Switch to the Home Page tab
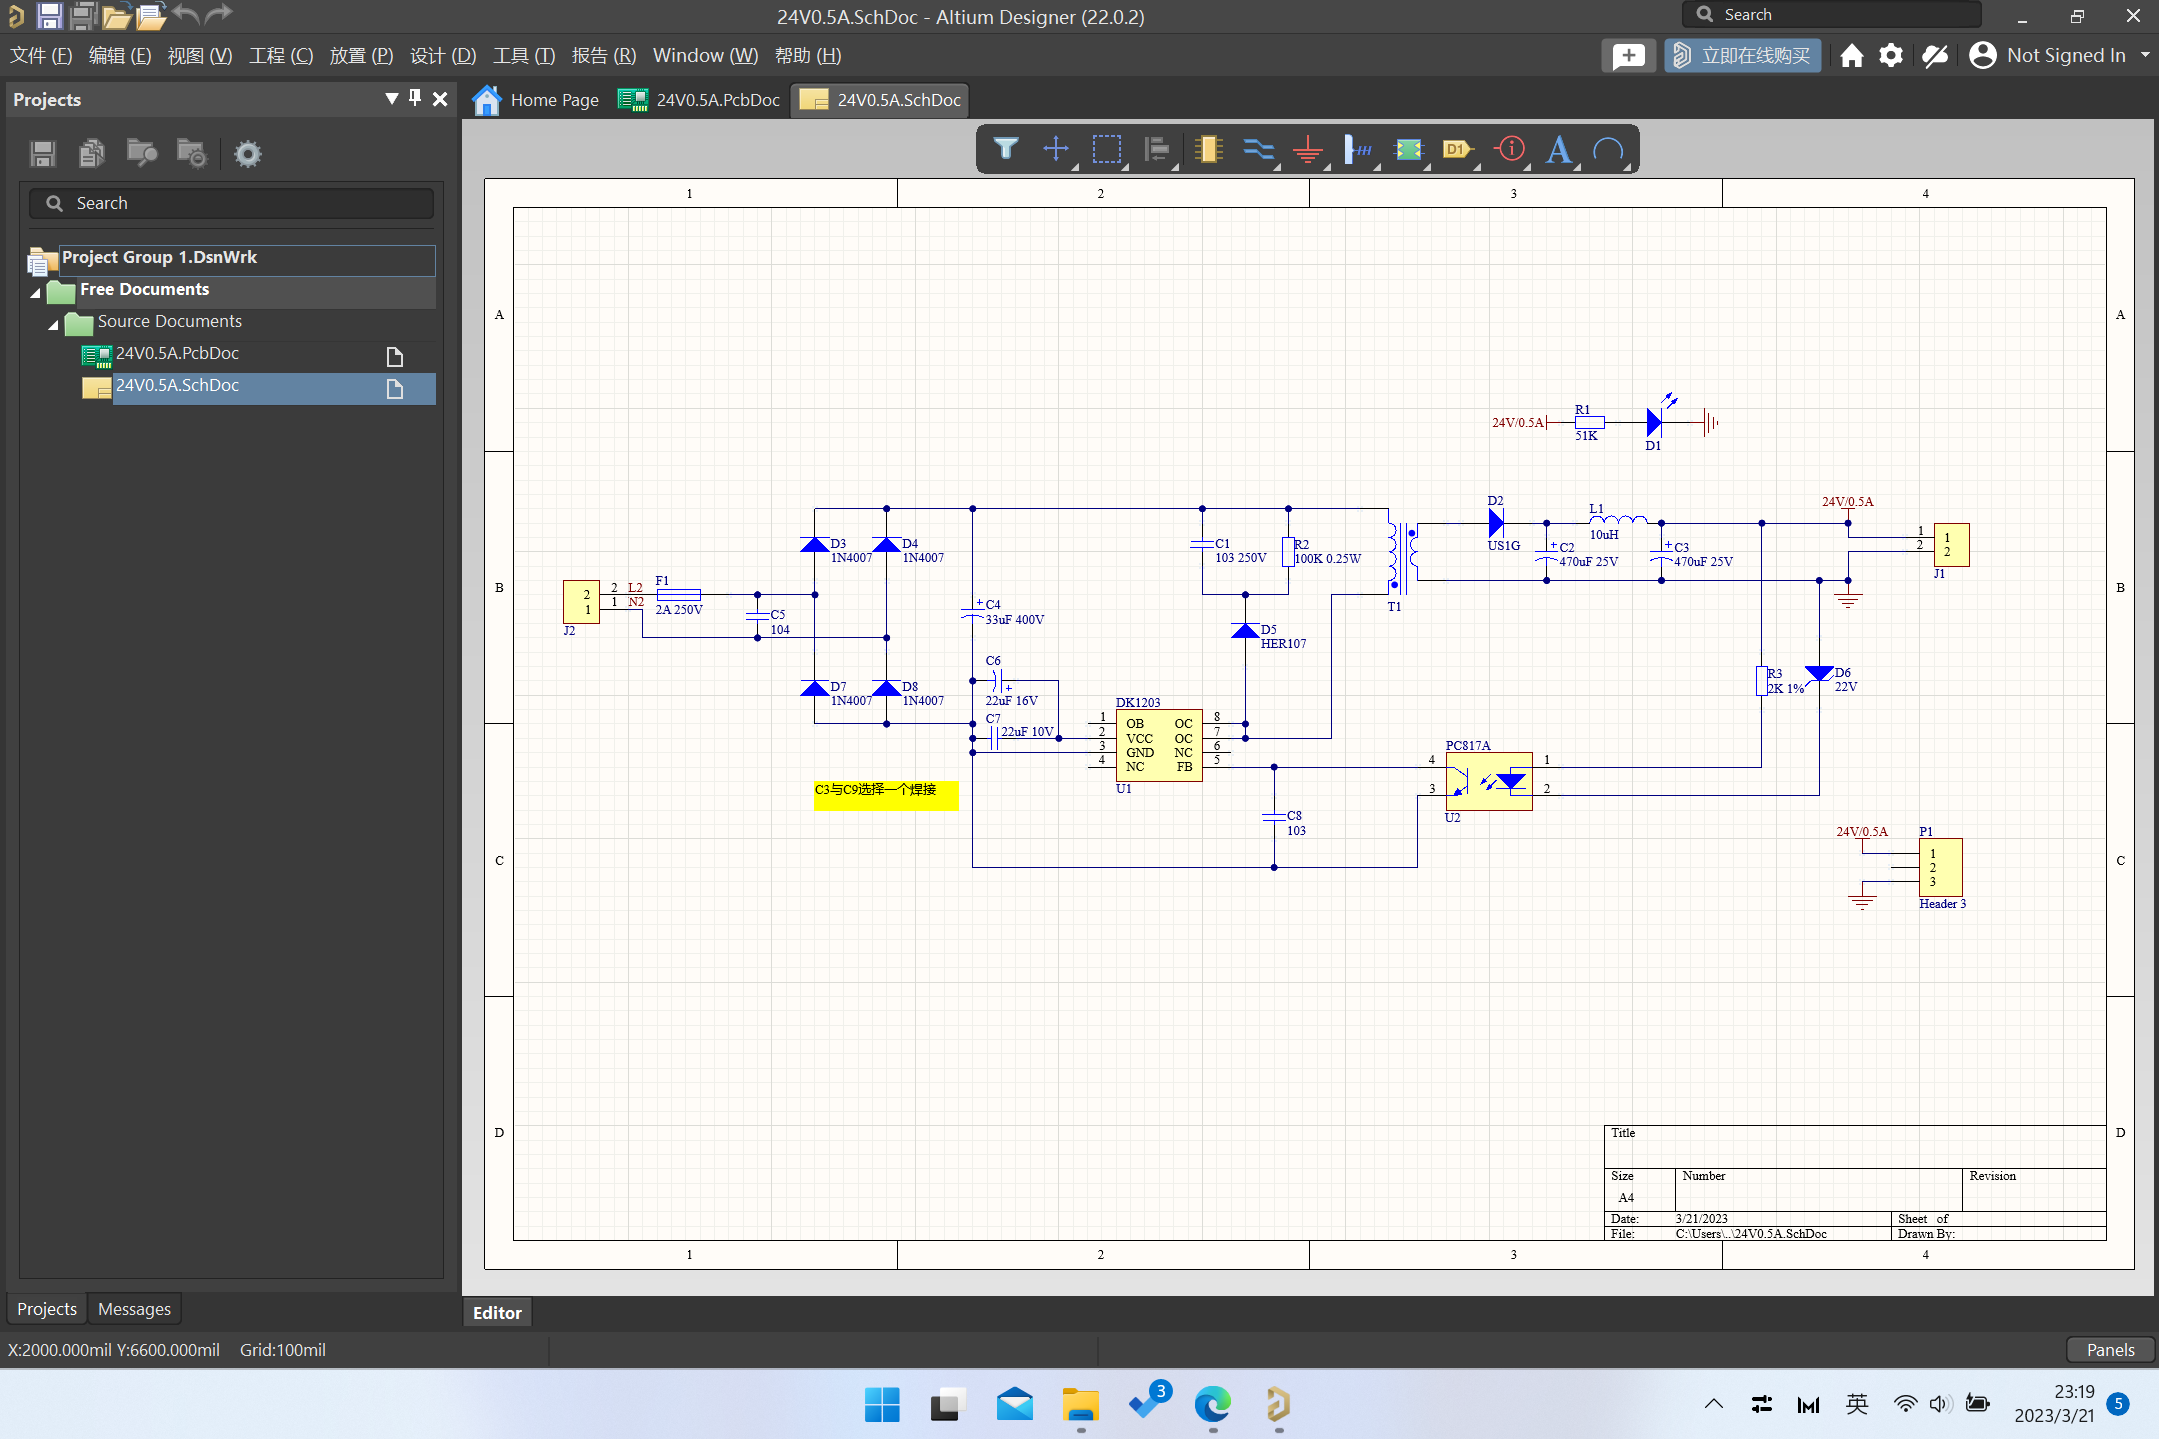The width and height of the screenshot is (2159, 1439). point(536,100)
